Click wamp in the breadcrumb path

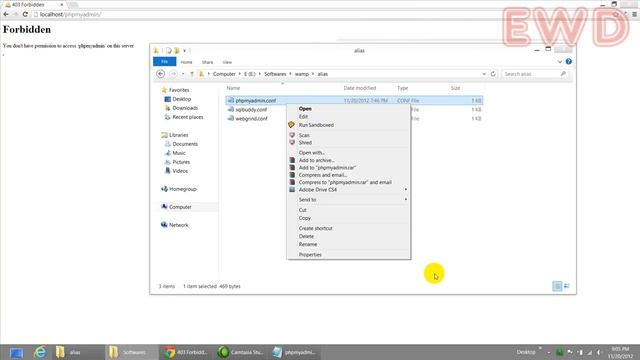(302, 74)
